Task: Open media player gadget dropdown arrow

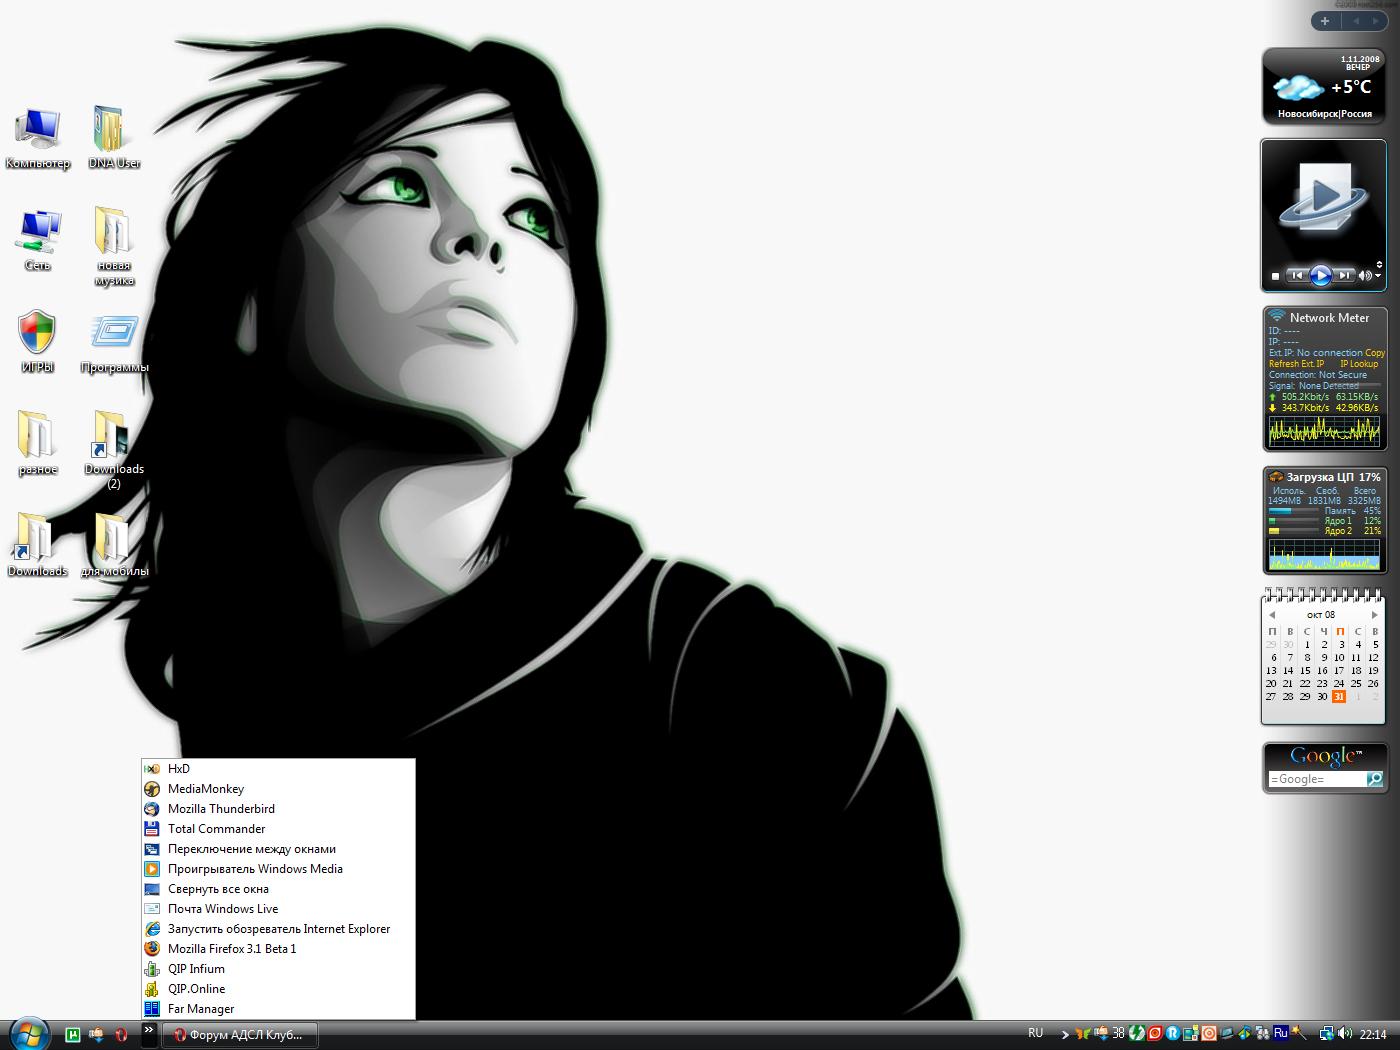Action: 1378,276
